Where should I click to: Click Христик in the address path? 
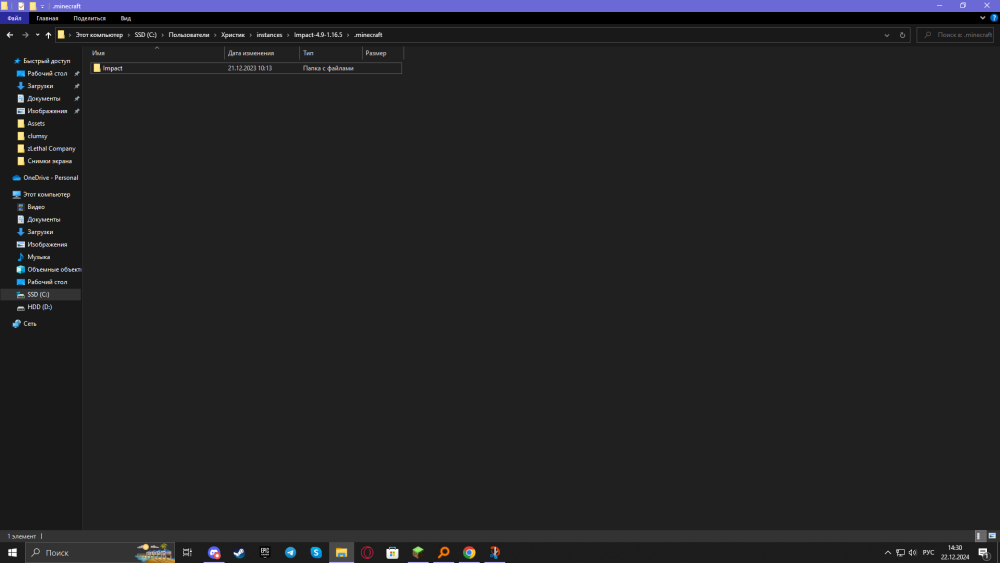pos(233,35)
